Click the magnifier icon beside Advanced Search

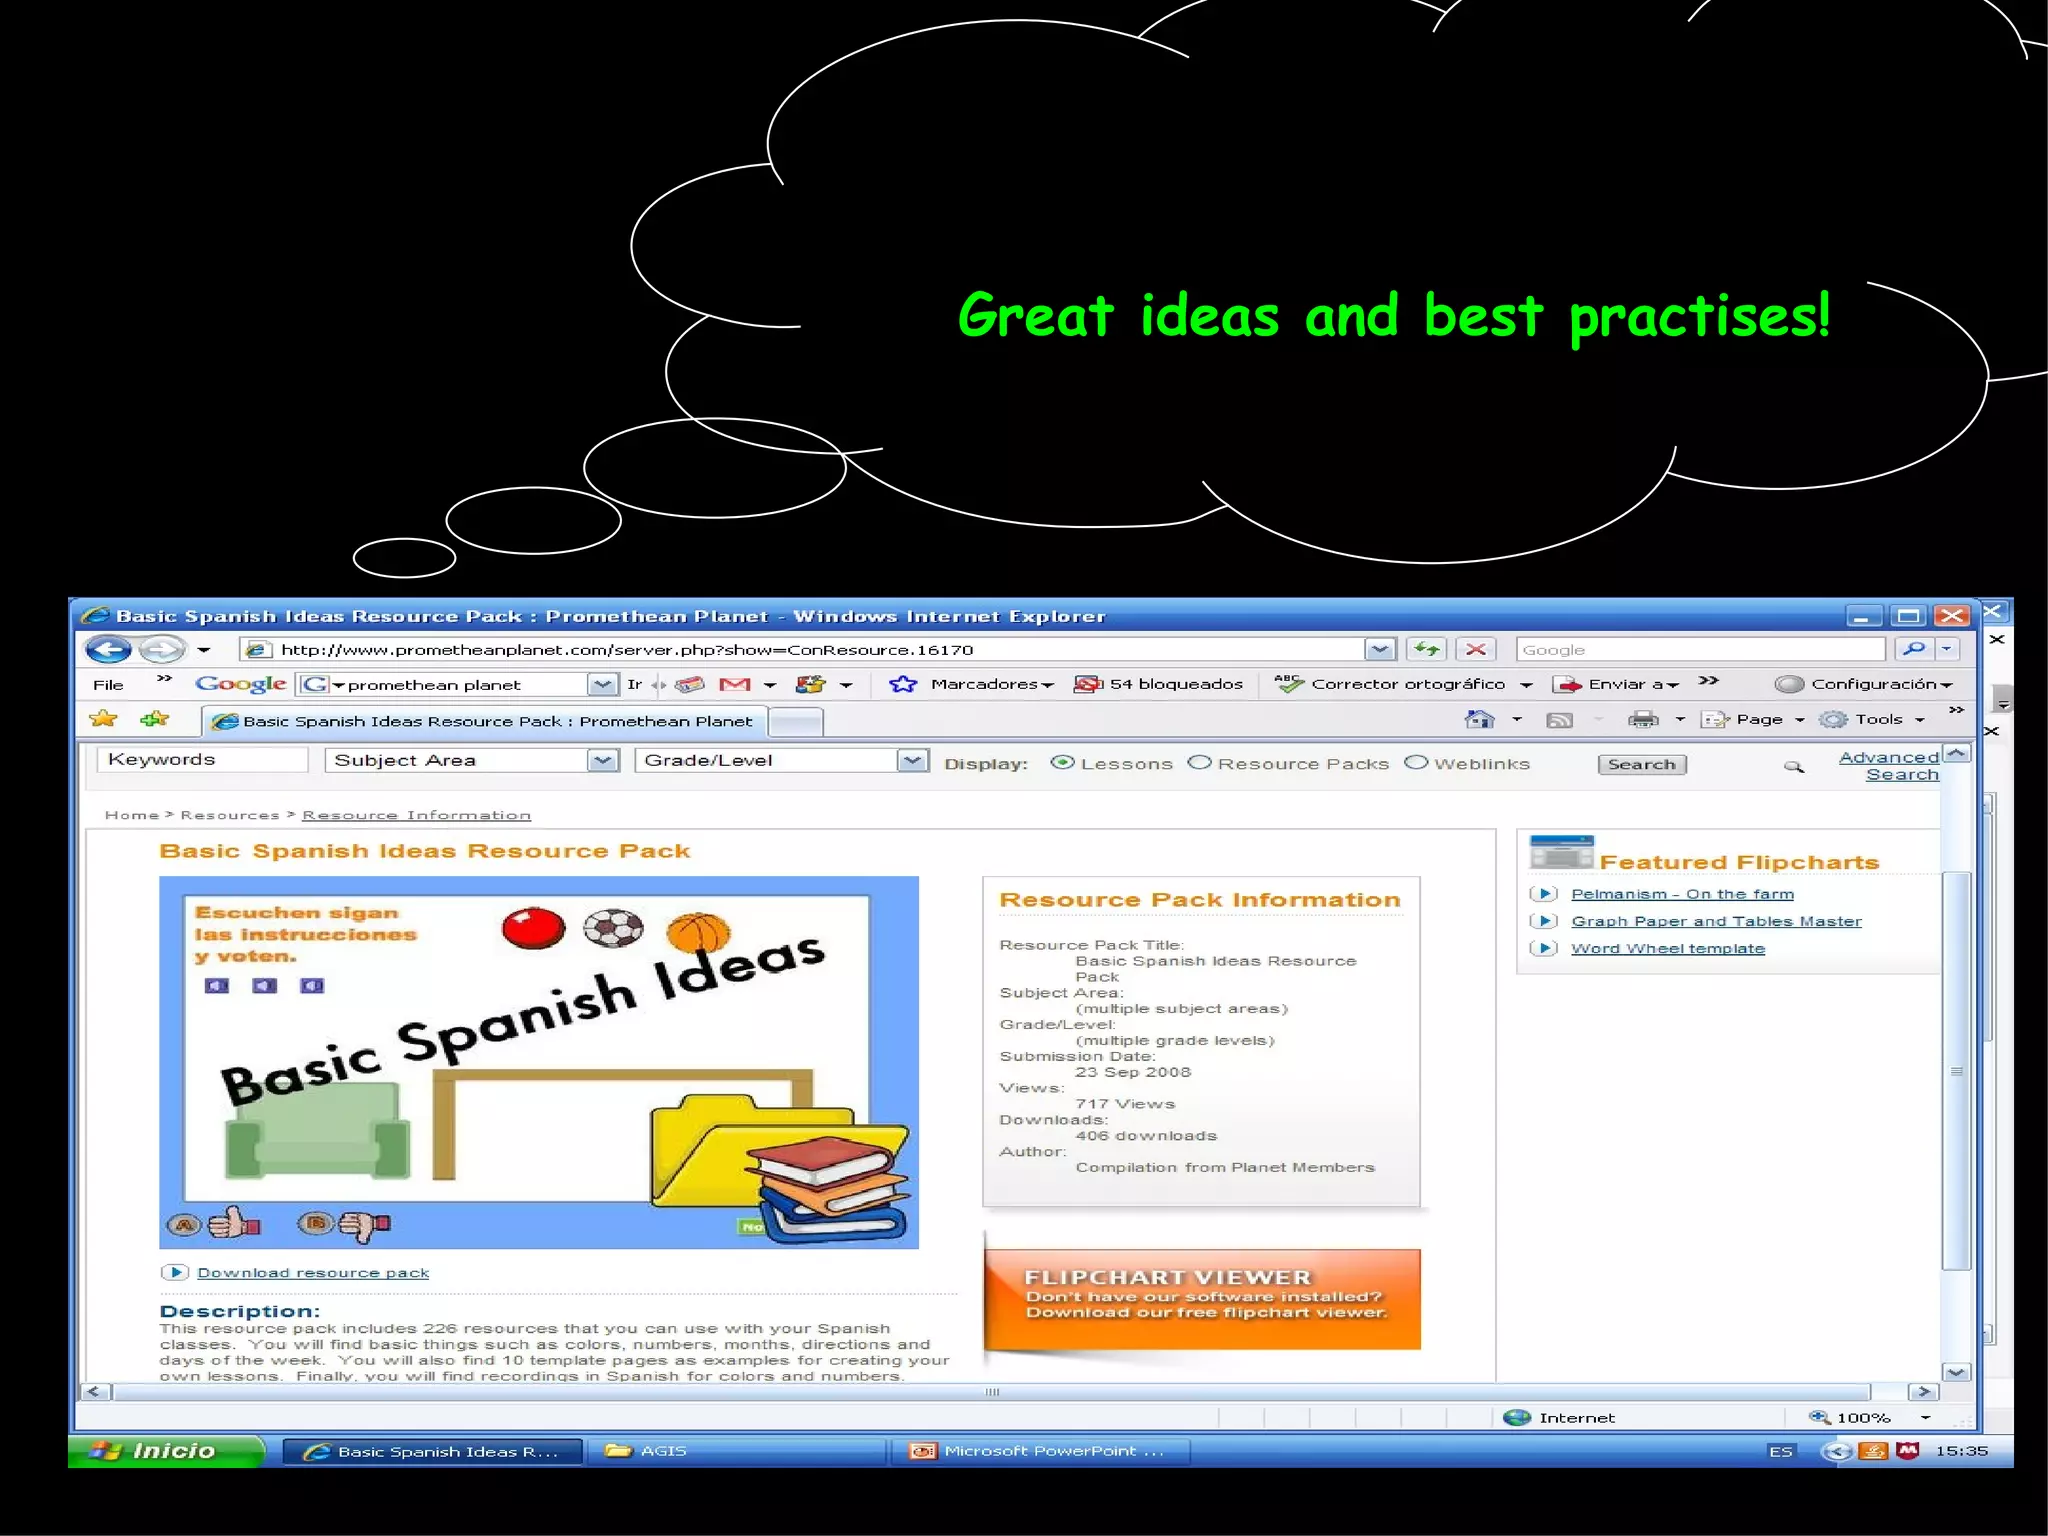[1794, 767]
